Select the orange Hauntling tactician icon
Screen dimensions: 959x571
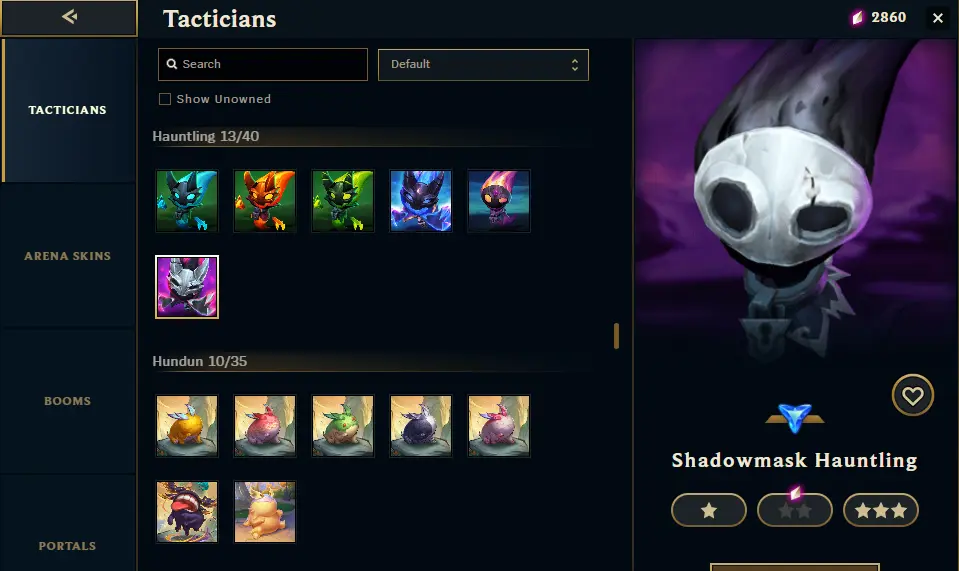tap(265, 201)
